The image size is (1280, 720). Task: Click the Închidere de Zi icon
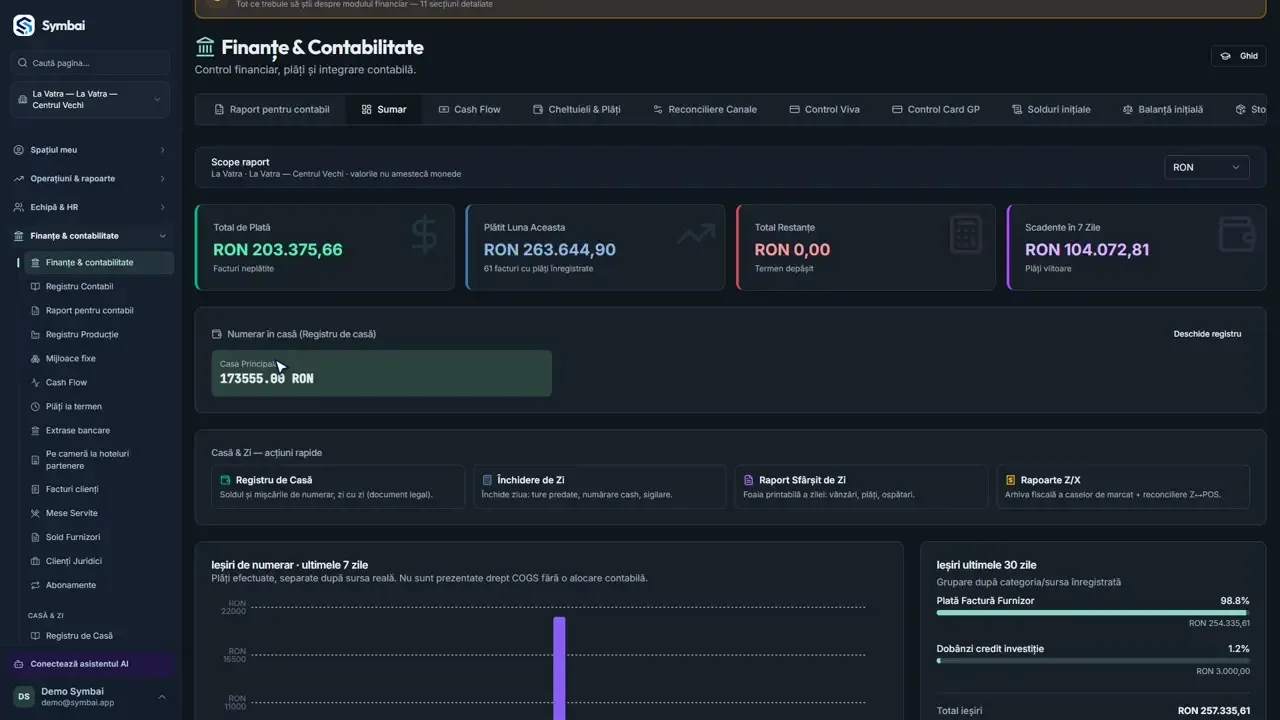pyautogui.click(x=487, y=480)
